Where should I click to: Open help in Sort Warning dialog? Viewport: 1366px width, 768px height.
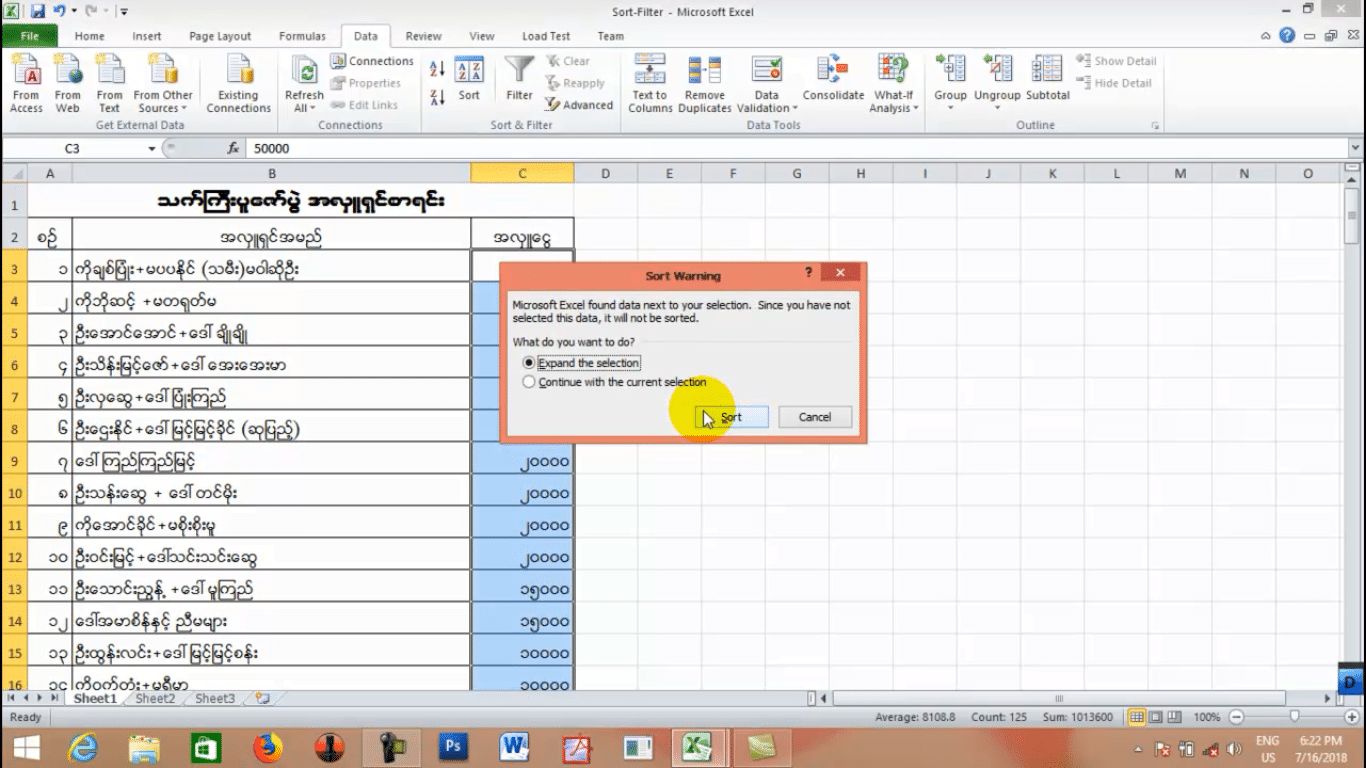coord(809,273)
